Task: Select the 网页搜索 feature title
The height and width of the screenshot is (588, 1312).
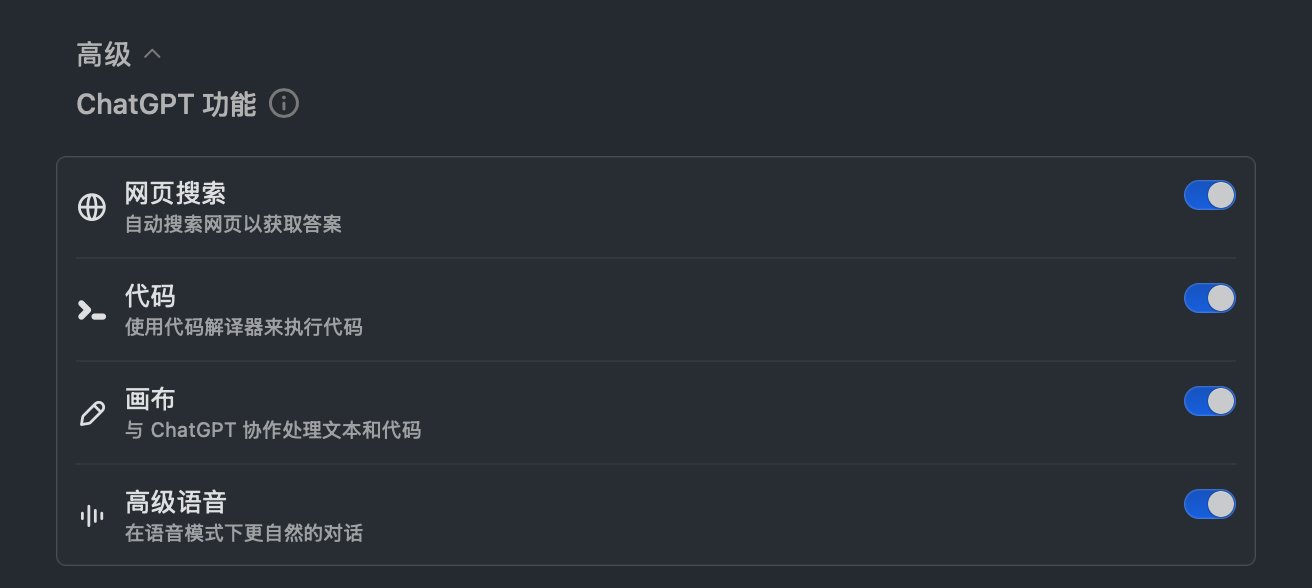Action: click(175, 193)
